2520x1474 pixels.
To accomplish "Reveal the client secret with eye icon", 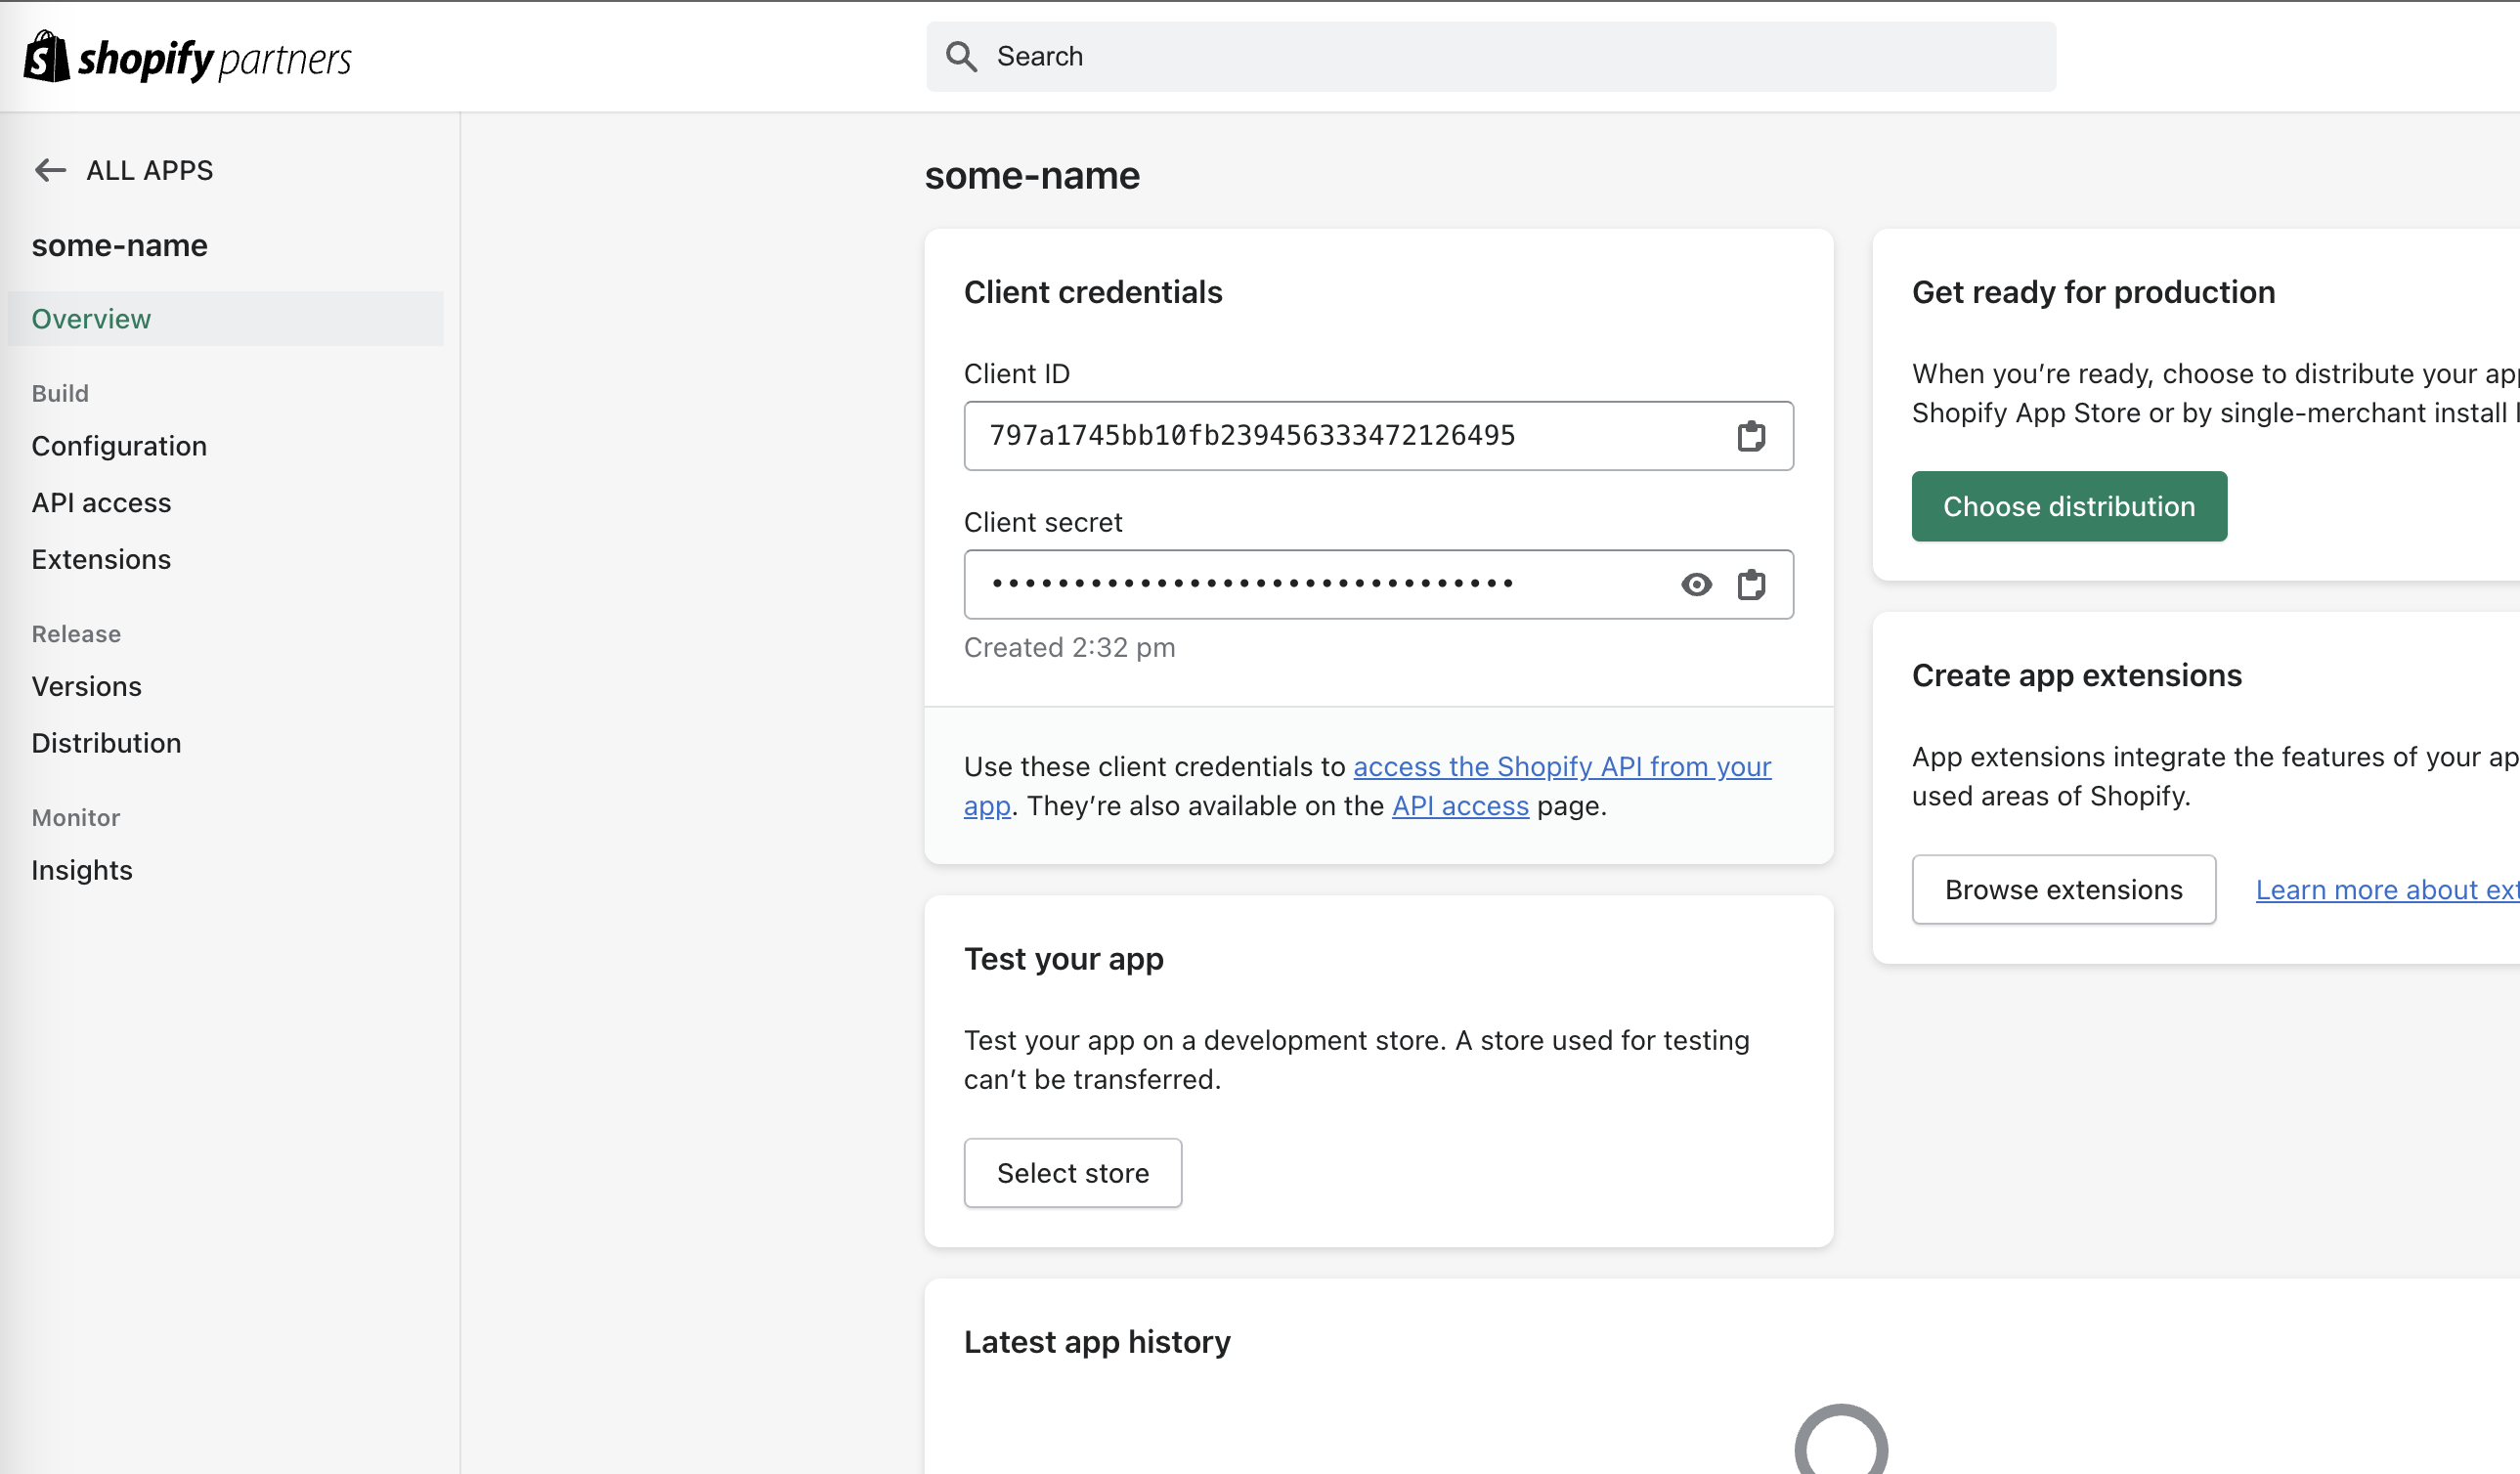I will (1696, 584).
